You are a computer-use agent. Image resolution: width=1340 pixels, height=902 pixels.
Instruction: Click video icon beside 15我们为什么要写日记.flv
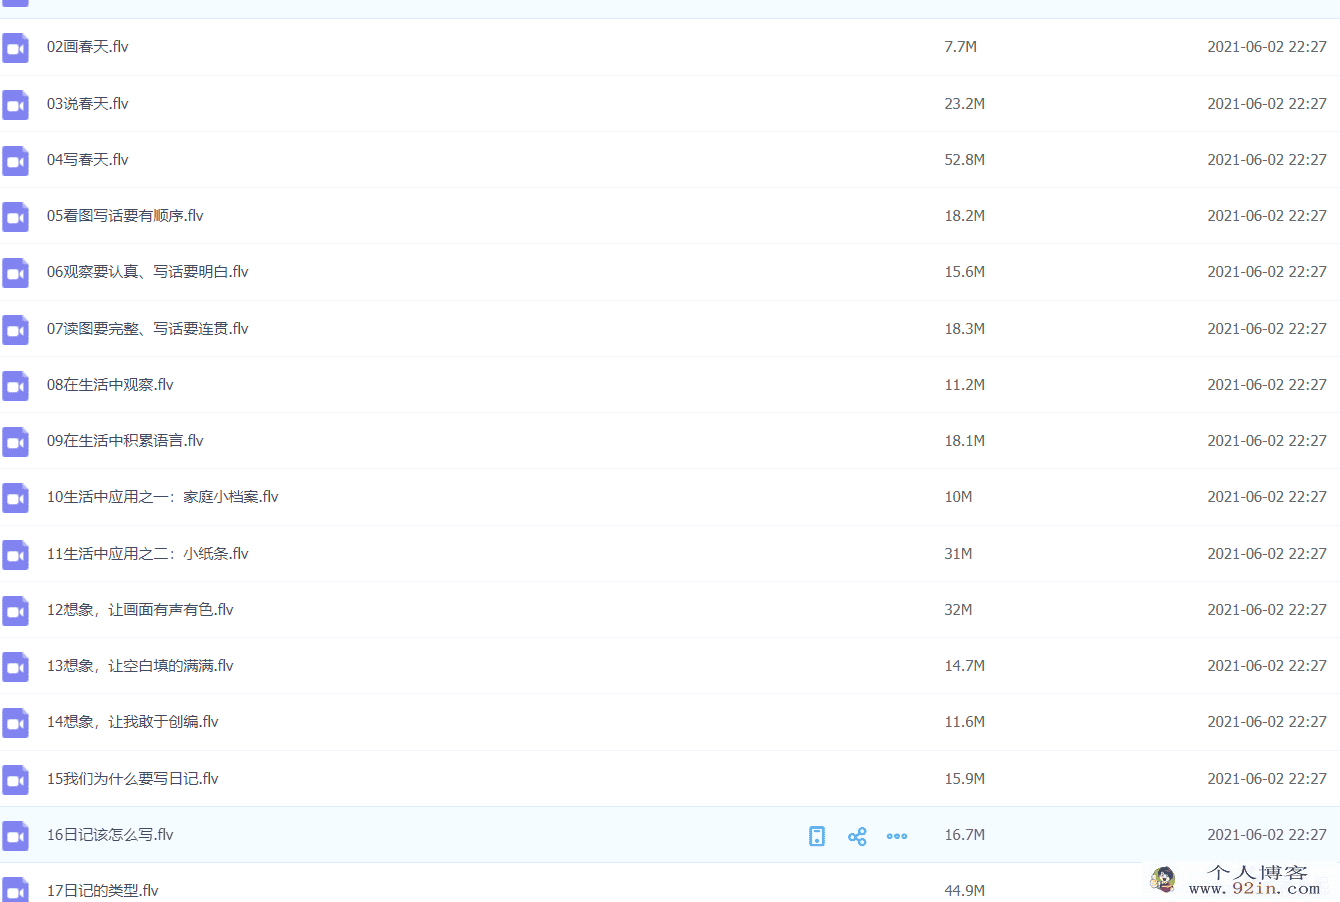pos(15,779)
